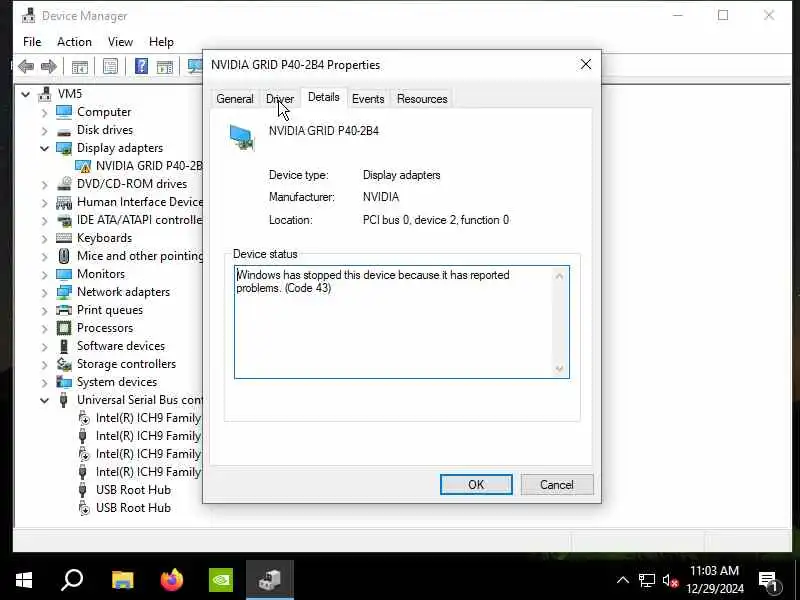Viewport: 800px width, 600px height.
Task: Select the Print queues icon
Action: point(64,310)
